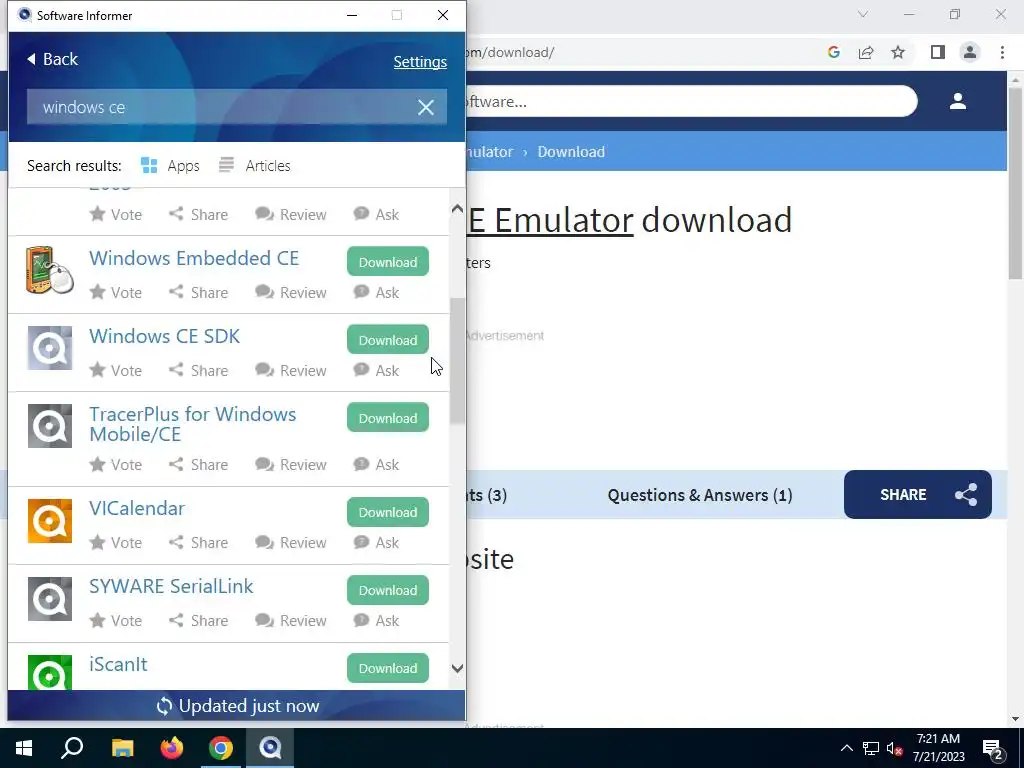Open the iScanIt title link

pyautogui.click(x=118, y=664)
